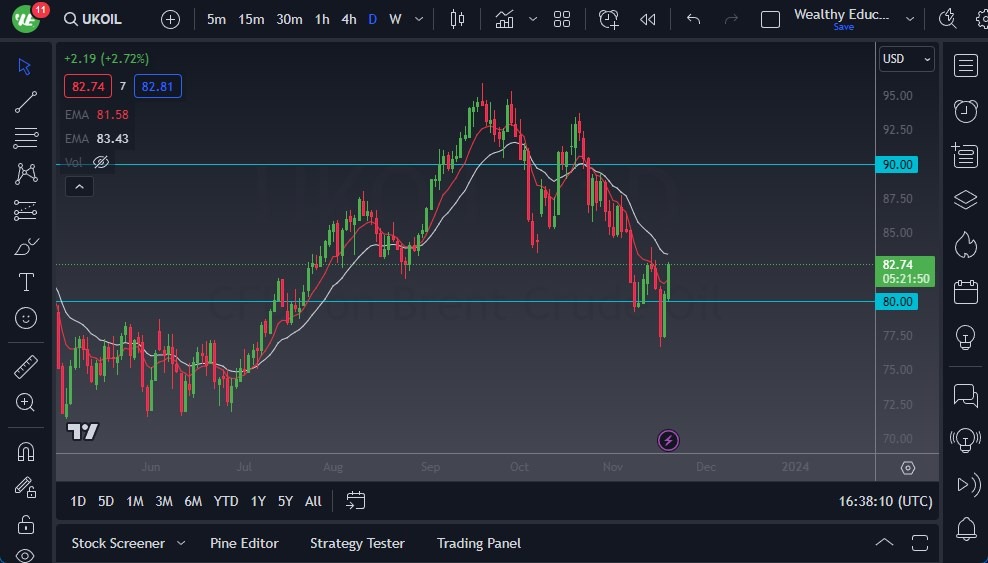
Task: Select the YTD date range
Action: (x=226, y=501)
